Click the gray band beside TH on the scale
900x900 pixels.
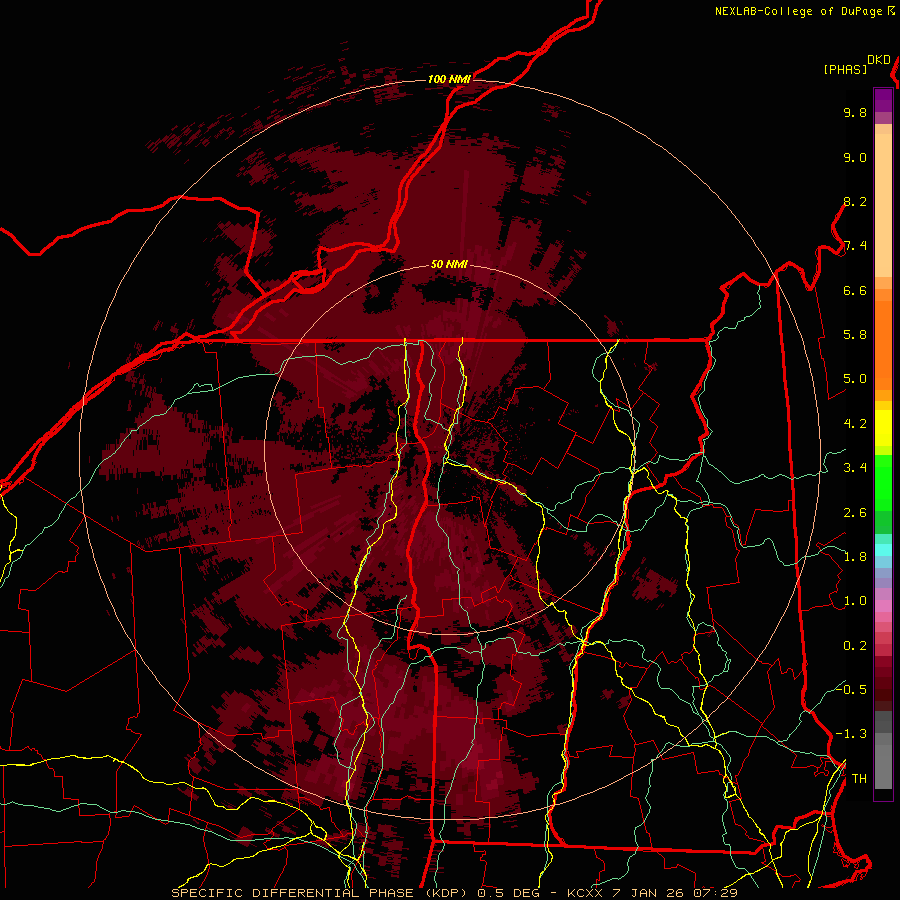tap(883, 769)
